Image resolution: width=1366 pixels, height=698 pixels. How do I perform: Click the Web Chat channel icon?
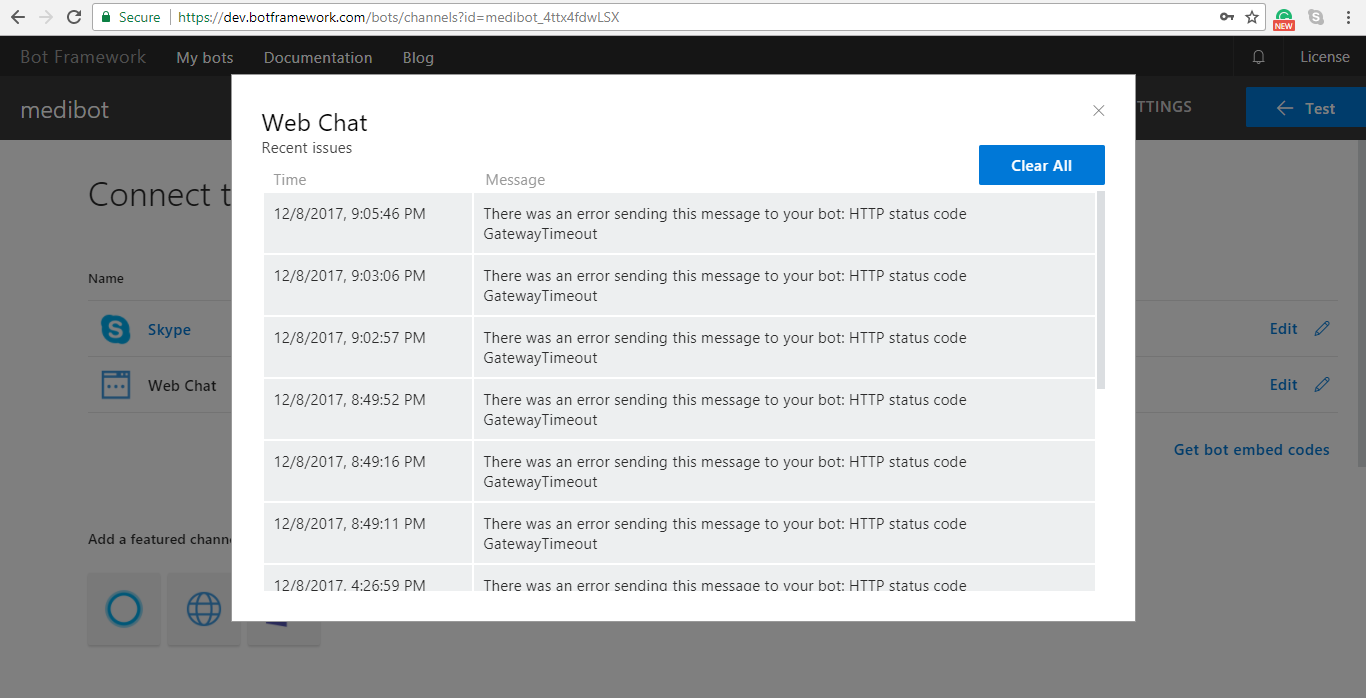click(116, 385)
